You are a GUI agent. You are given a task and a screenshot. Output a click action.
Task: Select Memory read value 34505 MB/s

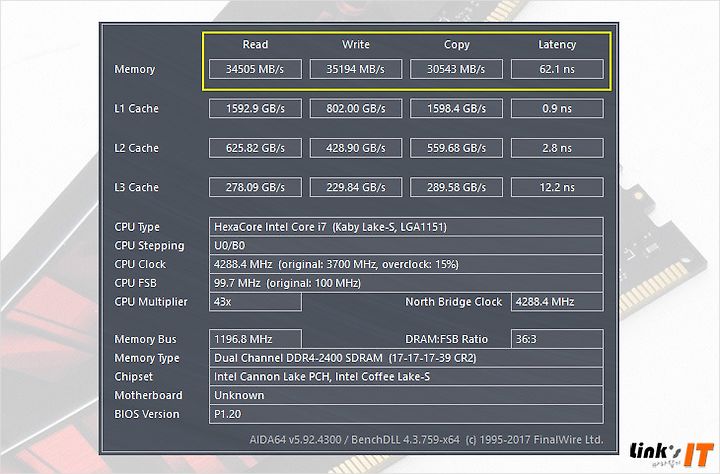pyautogui.click(x=255, y=69)
